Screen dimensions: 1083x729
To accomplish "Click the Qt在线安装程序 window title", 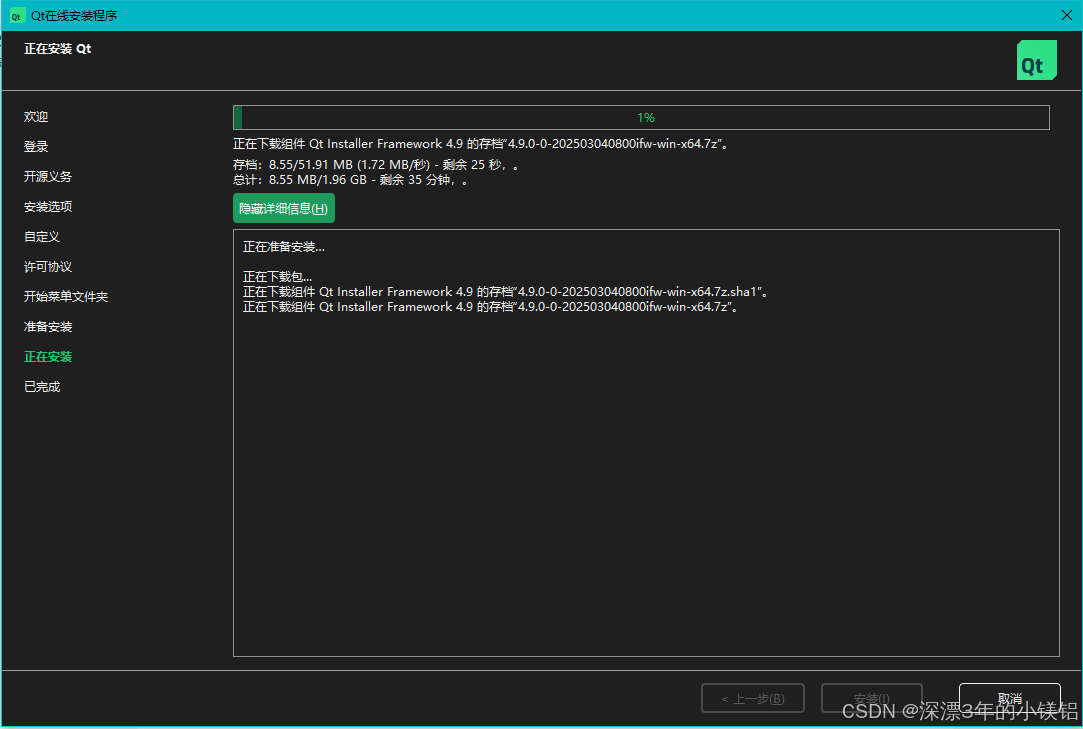I will pos(74,15).
